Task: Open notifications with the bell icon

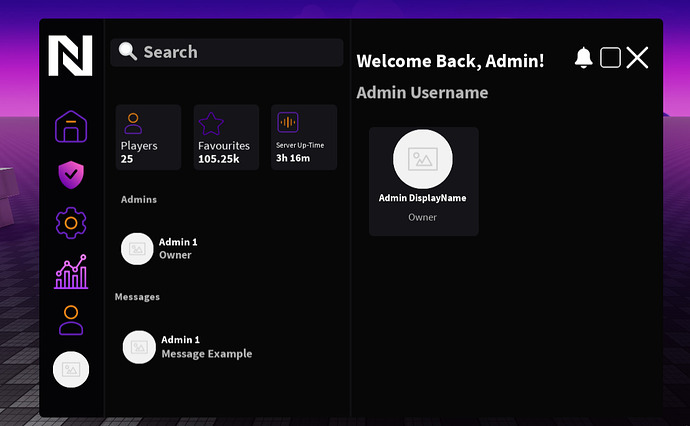Action: (x=584, y=58)
